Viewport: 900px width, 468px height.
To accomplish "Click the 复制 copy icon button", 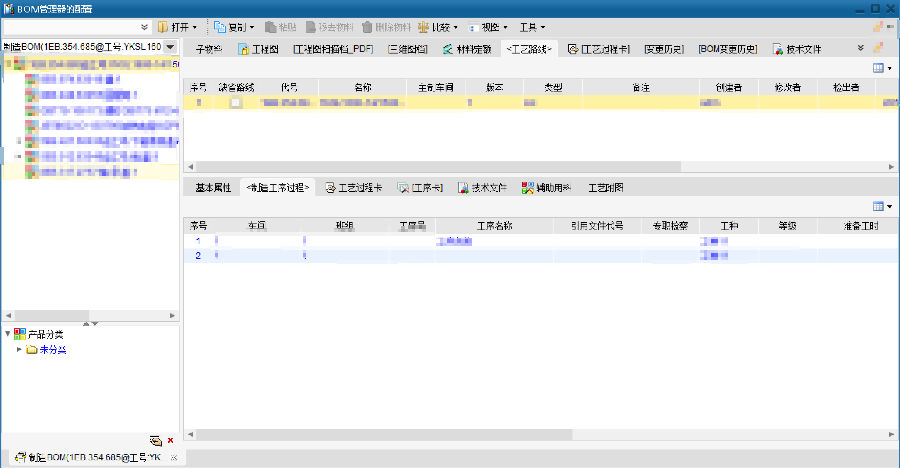I will point(220,27).
